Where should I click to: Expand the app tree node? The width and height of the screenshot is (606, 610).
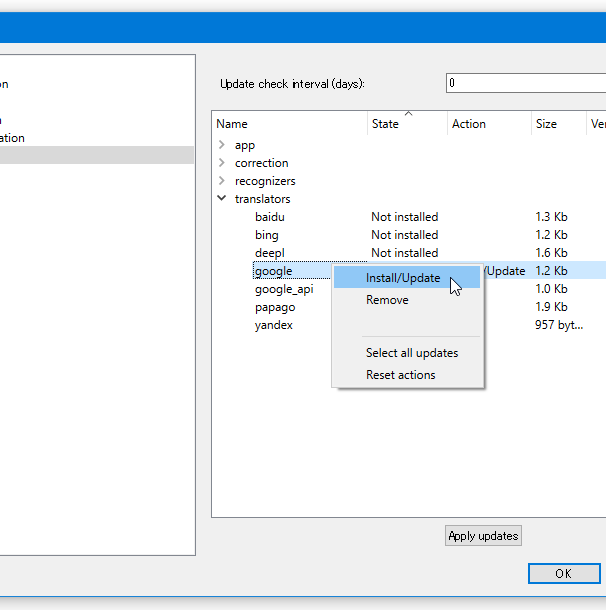(x=222, y=145)
